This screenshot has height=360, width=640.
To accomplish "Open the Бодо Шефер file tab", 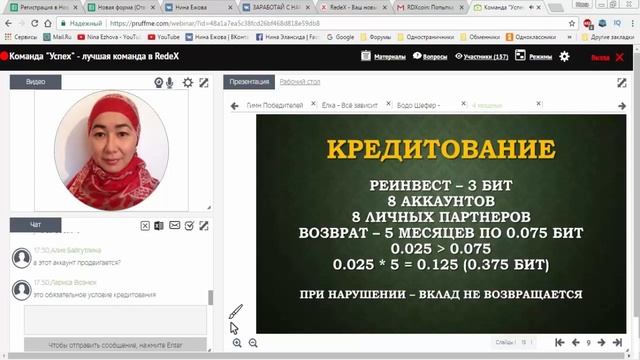I will [x=418, y=105].
